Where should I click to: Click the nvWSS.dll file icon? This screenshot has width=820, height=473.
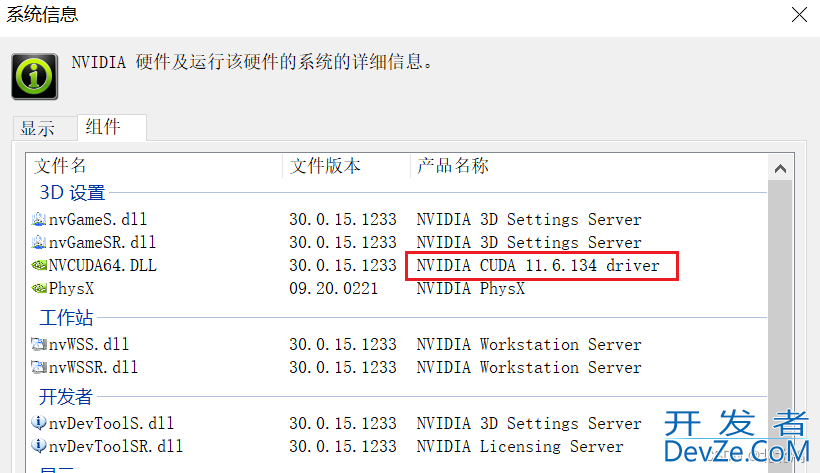[39, 344]
